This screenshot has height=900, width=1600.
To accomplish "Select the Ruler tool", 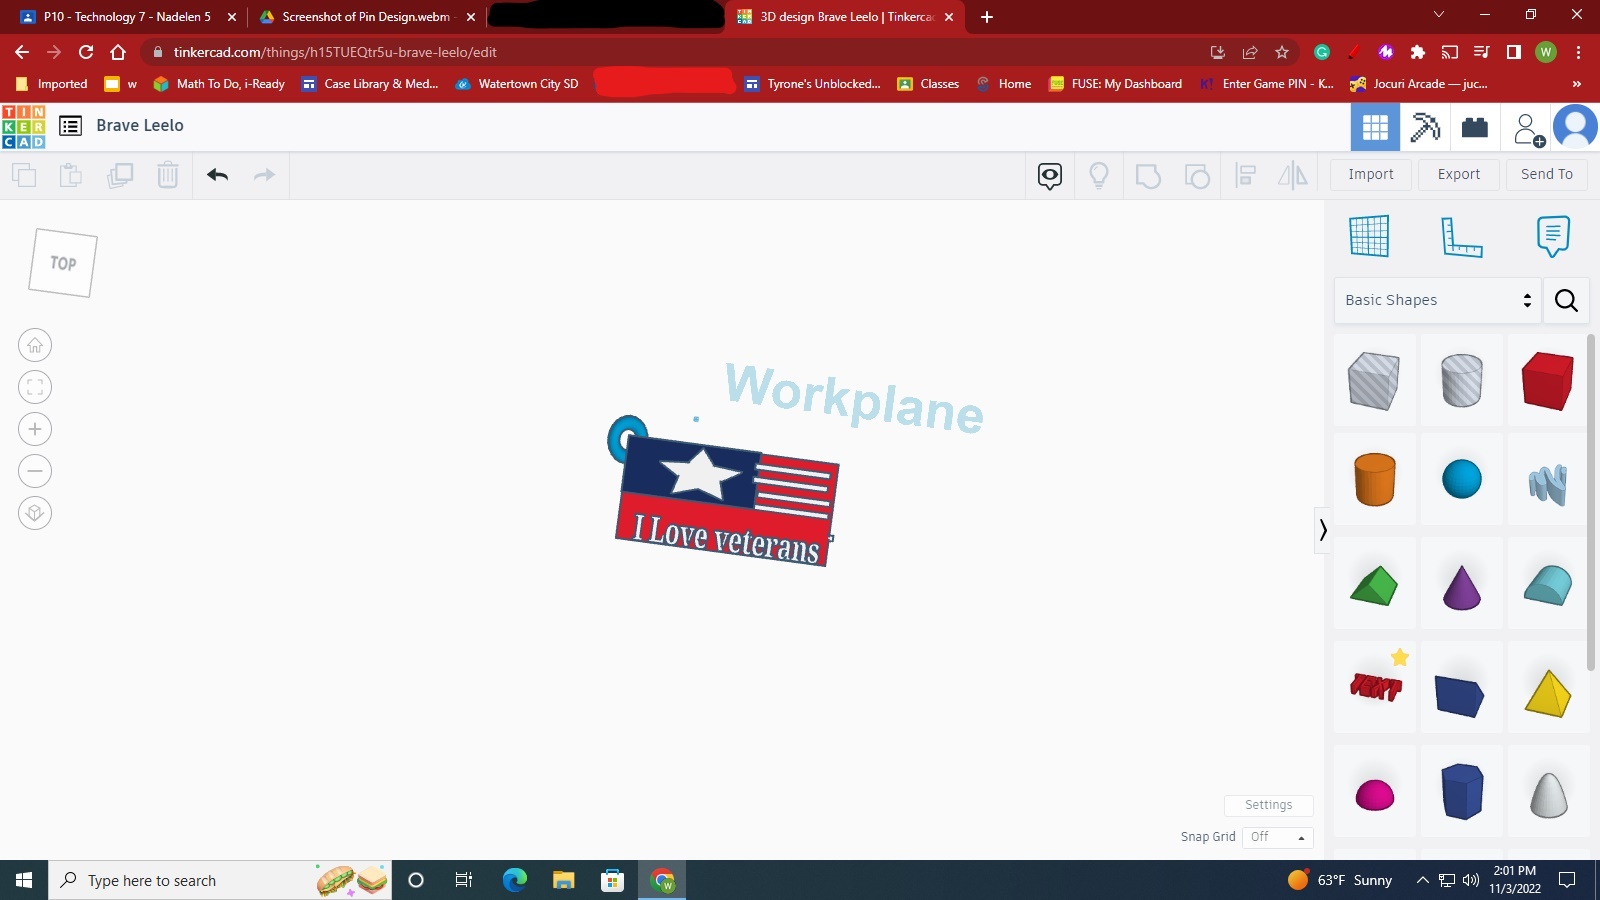I will (1461, 236).
